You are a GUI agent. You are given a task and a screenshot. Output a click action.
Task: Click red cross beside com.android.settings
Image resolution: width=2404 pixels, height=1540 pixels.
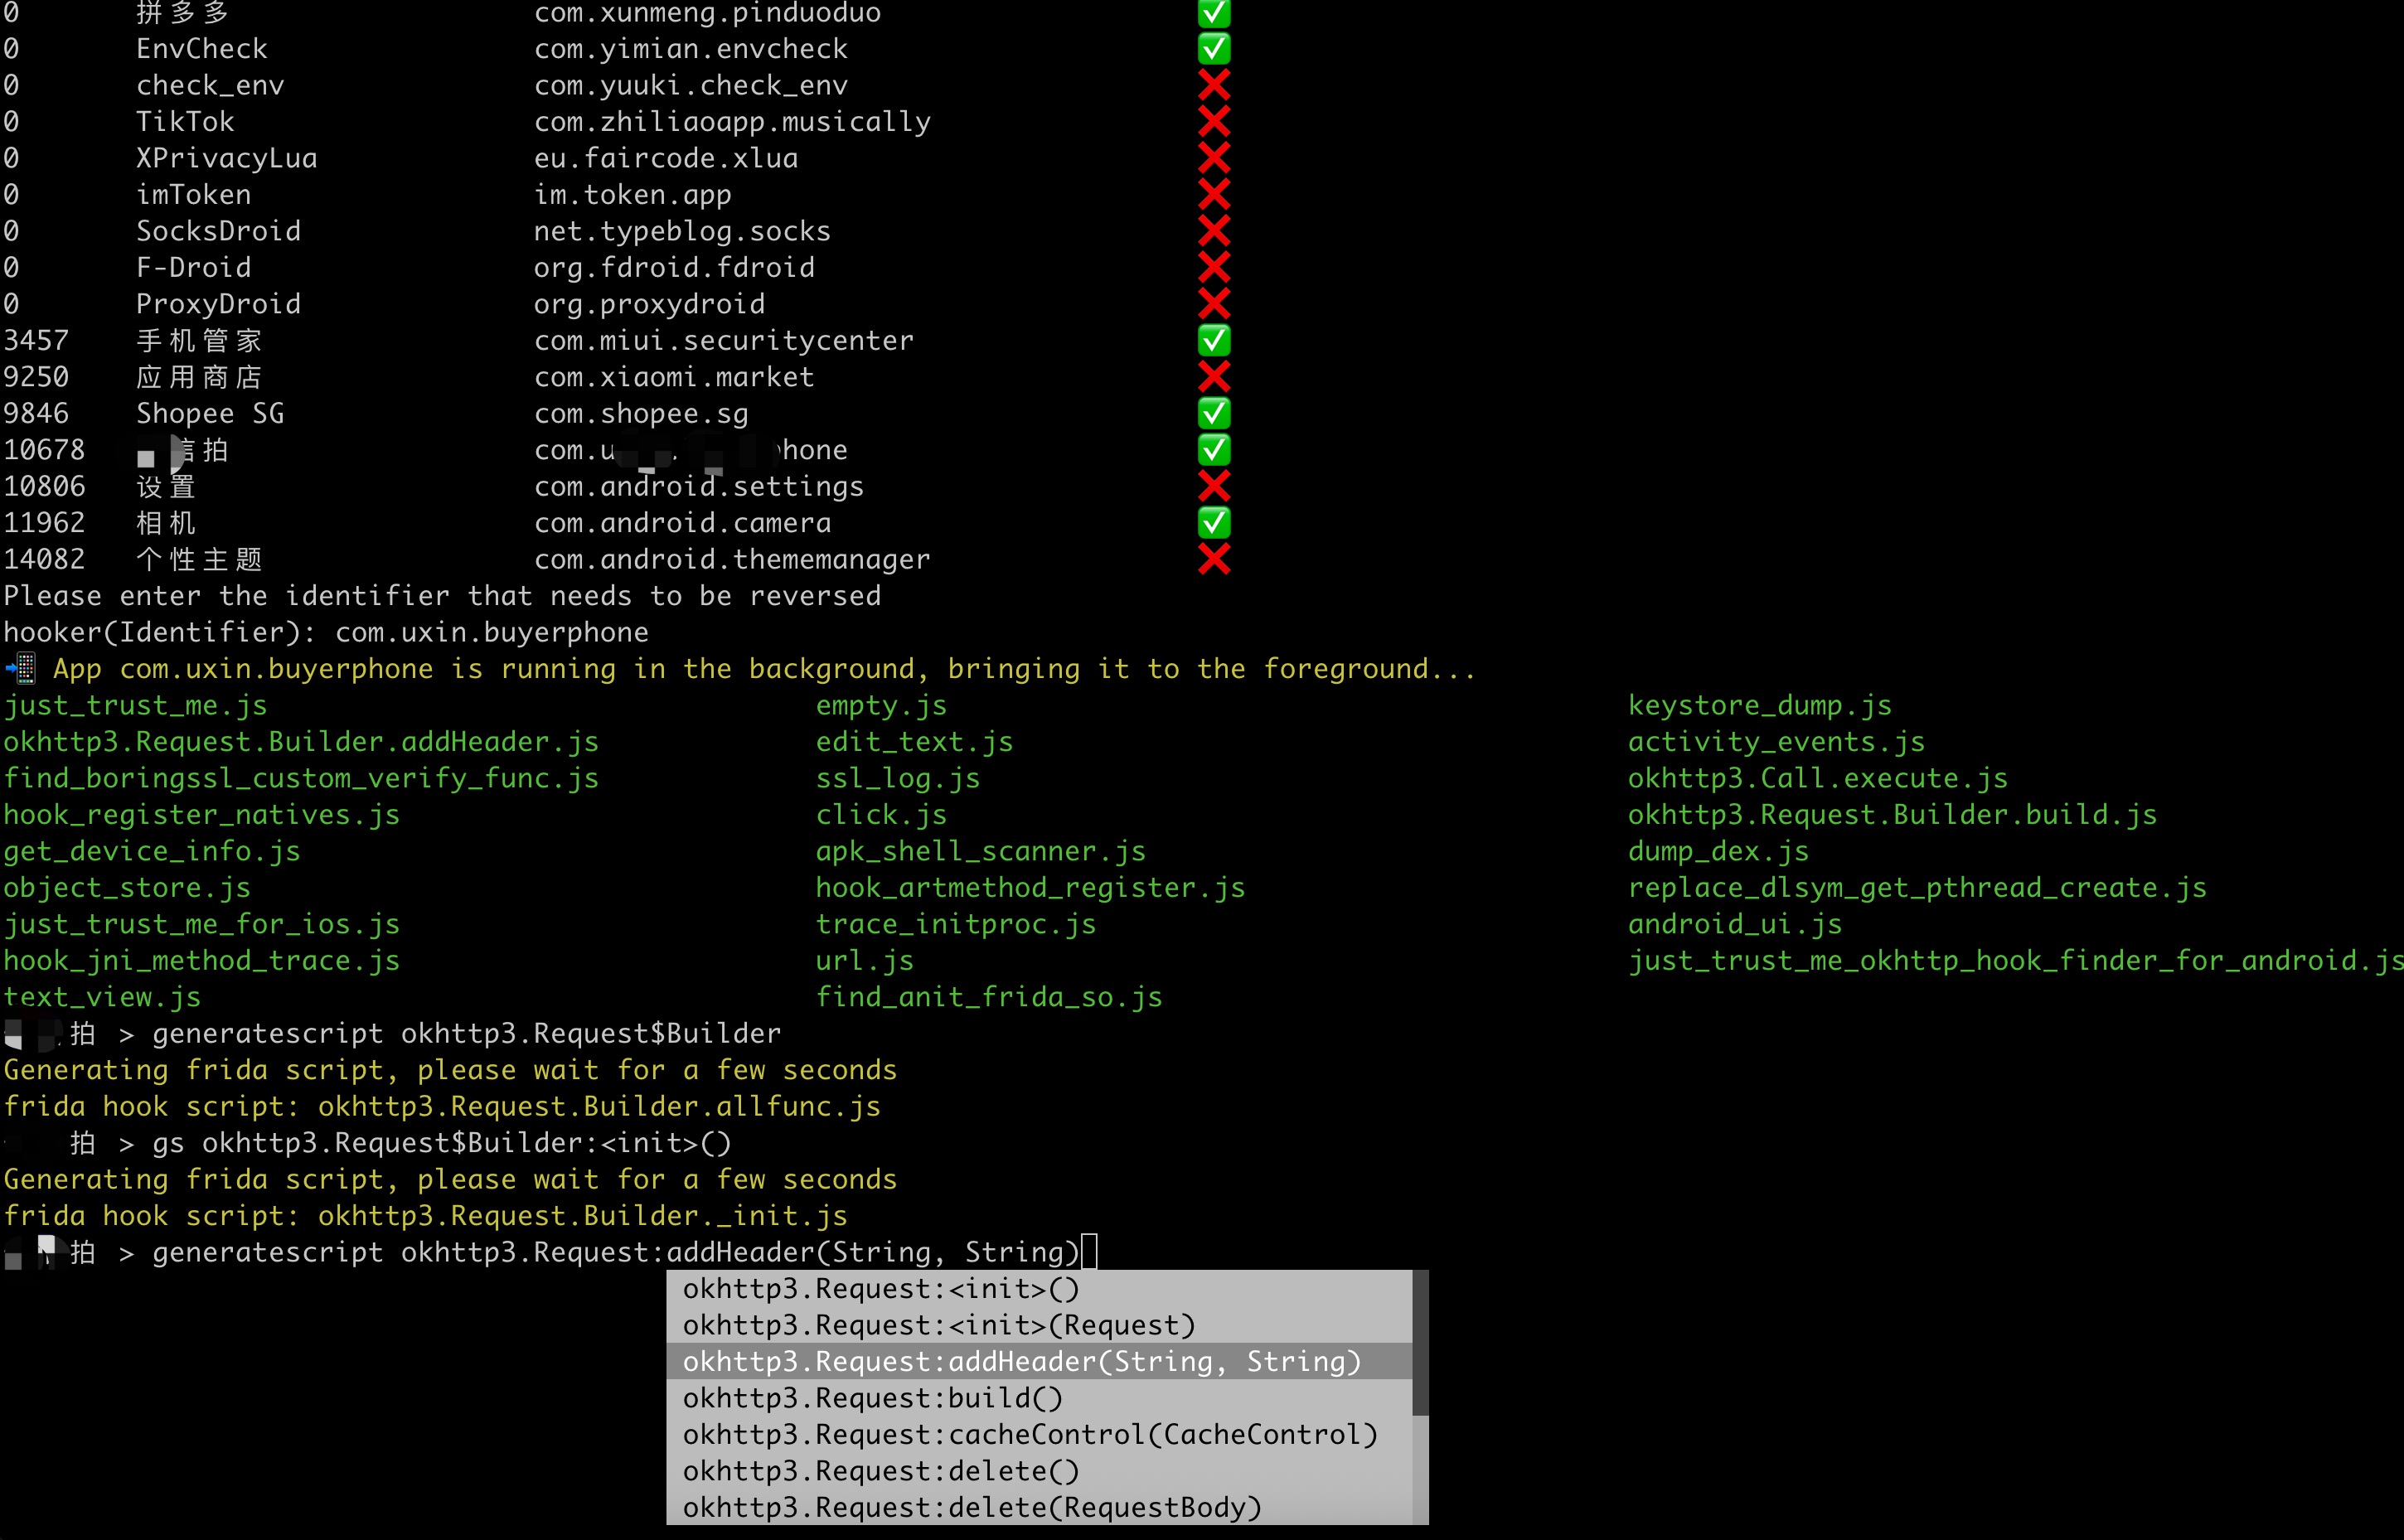pyautogui.click(x=1213, y=486)
